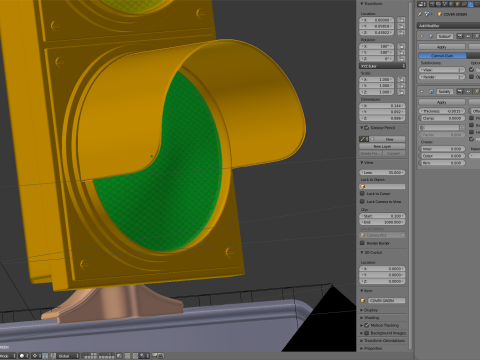
Task: Open the viewport shading dropdown
Action: coord(24,356)
